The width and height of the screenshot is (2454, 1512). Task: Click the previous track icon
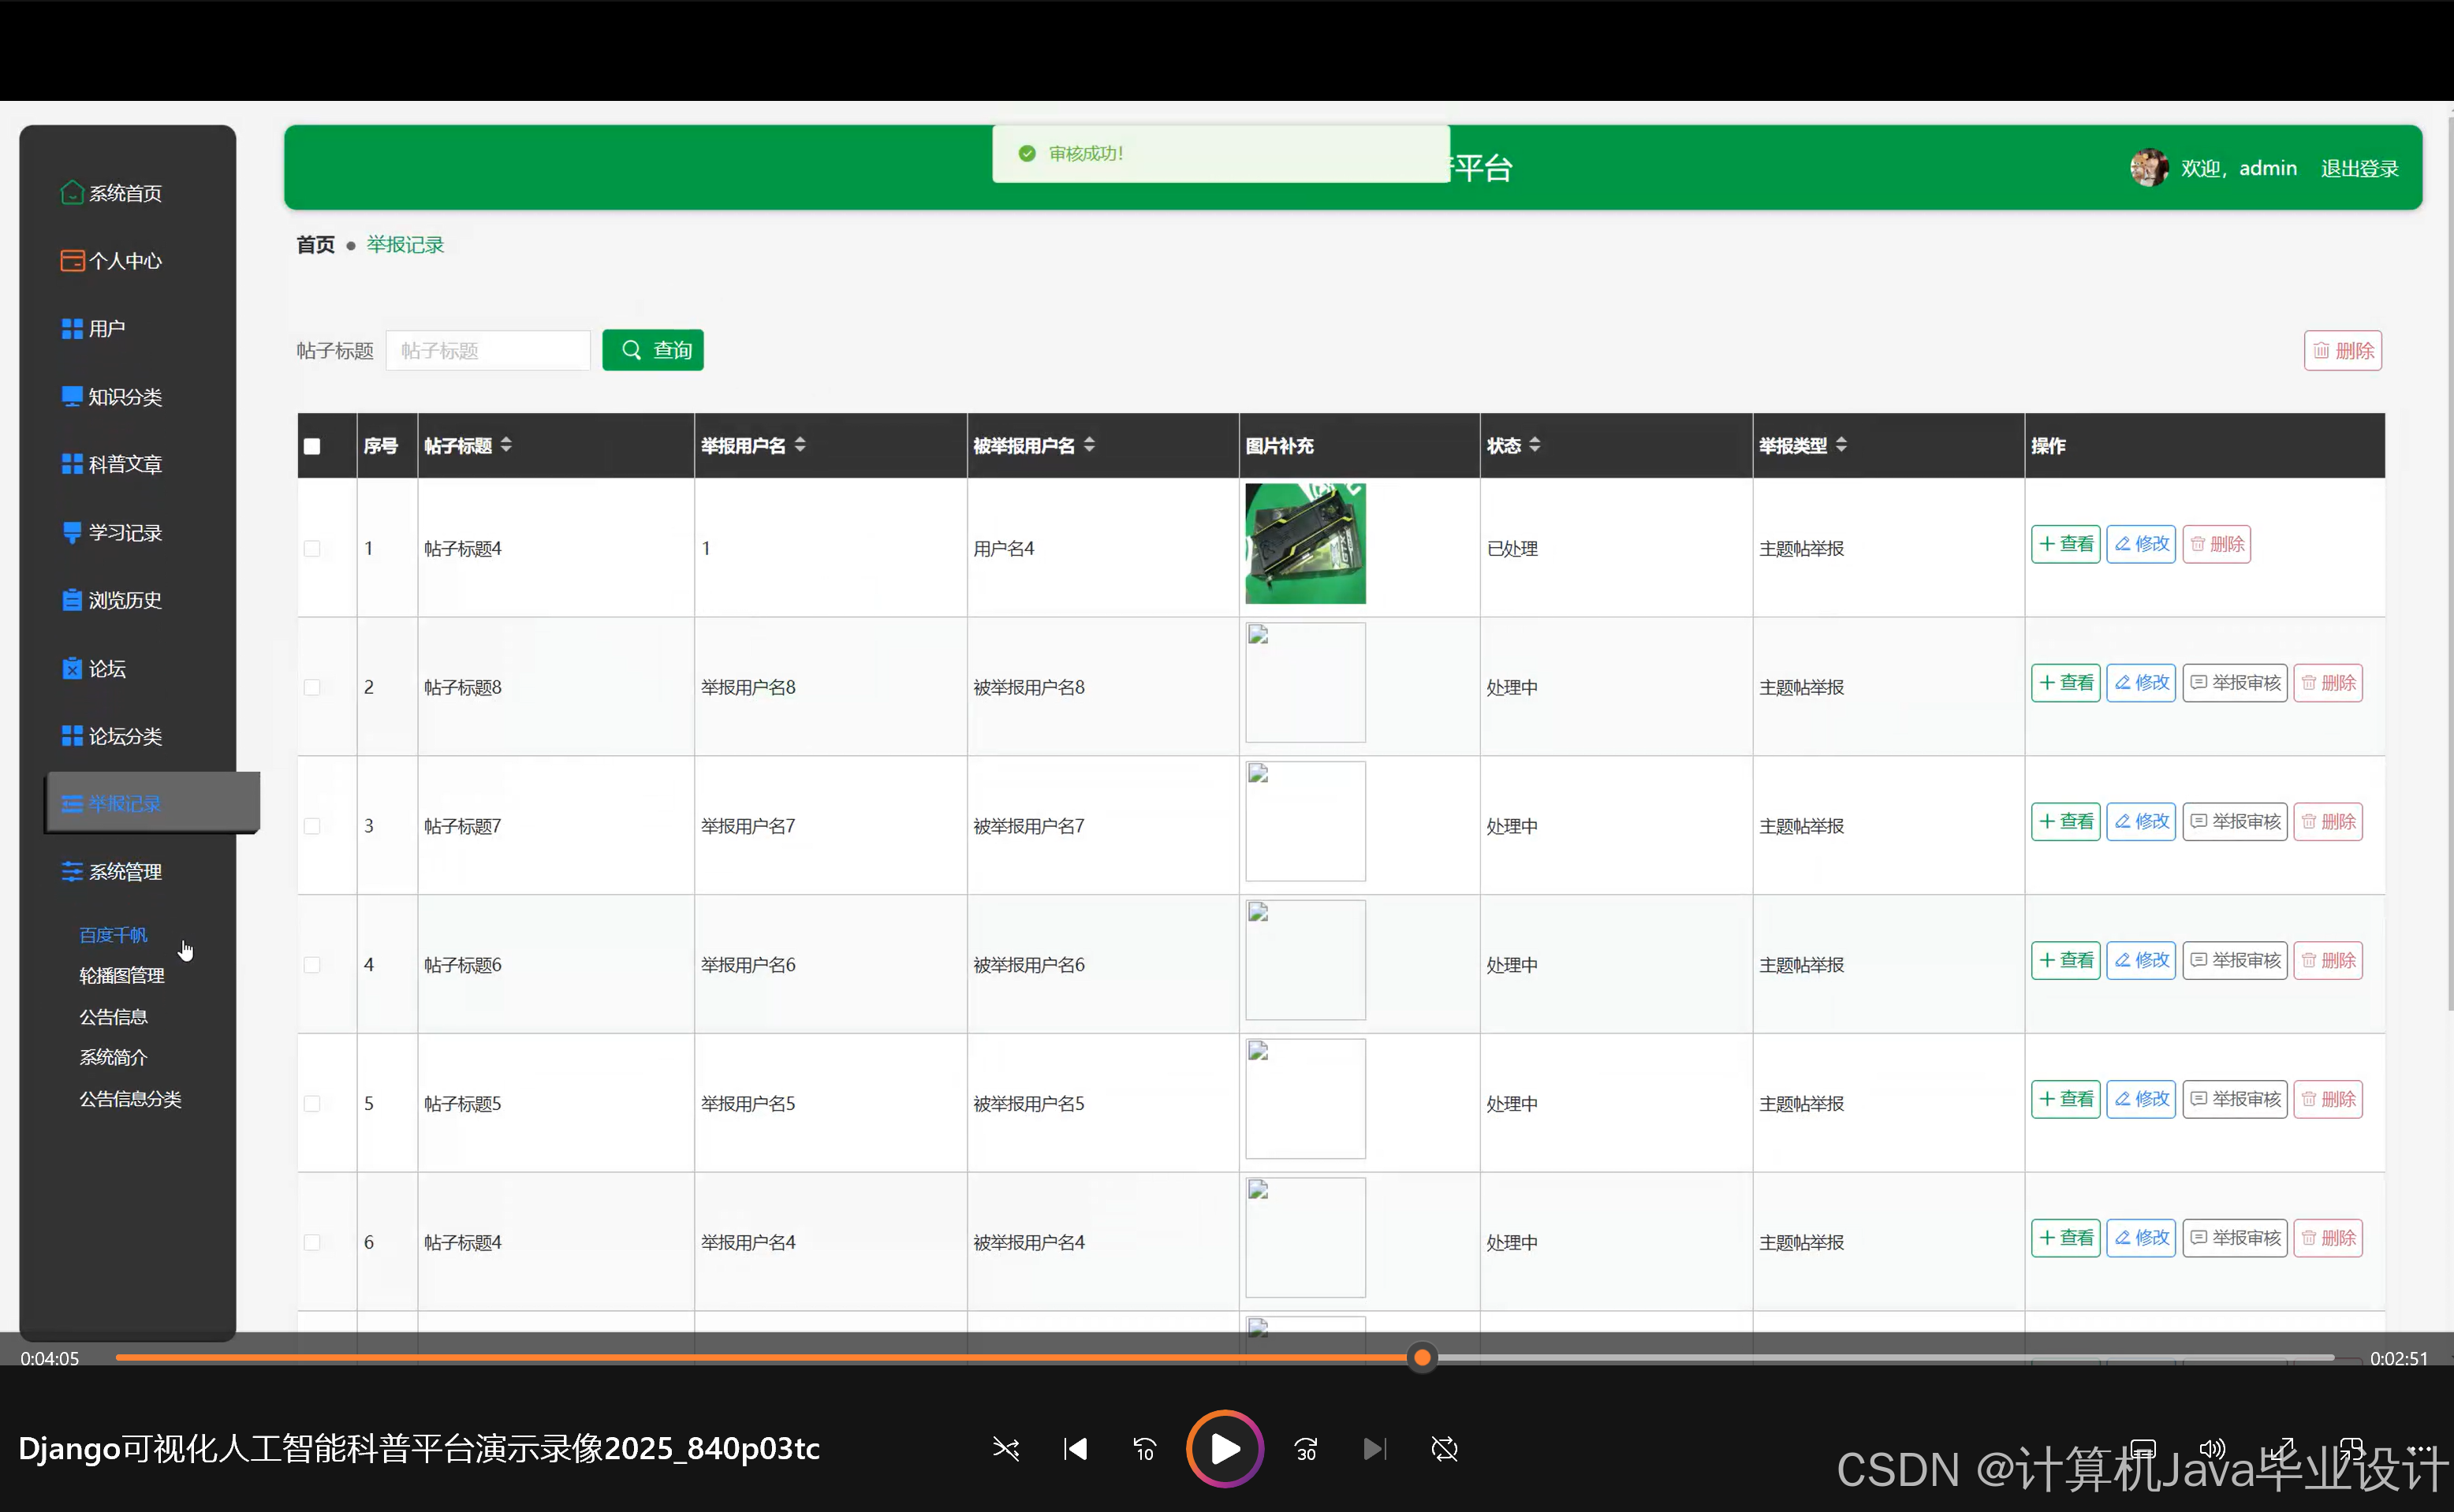pyautogui.click(x=1075, y=1449)
